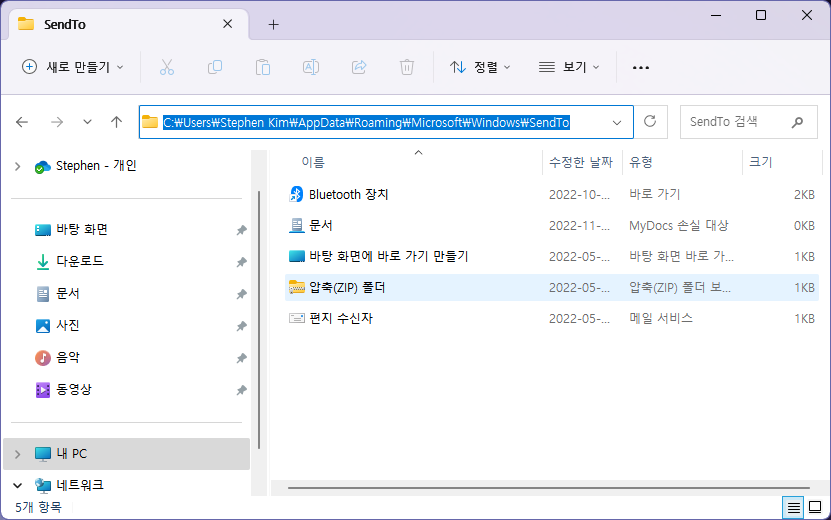
Task: Click the address bar path field
Action: [x=386, y=122]
